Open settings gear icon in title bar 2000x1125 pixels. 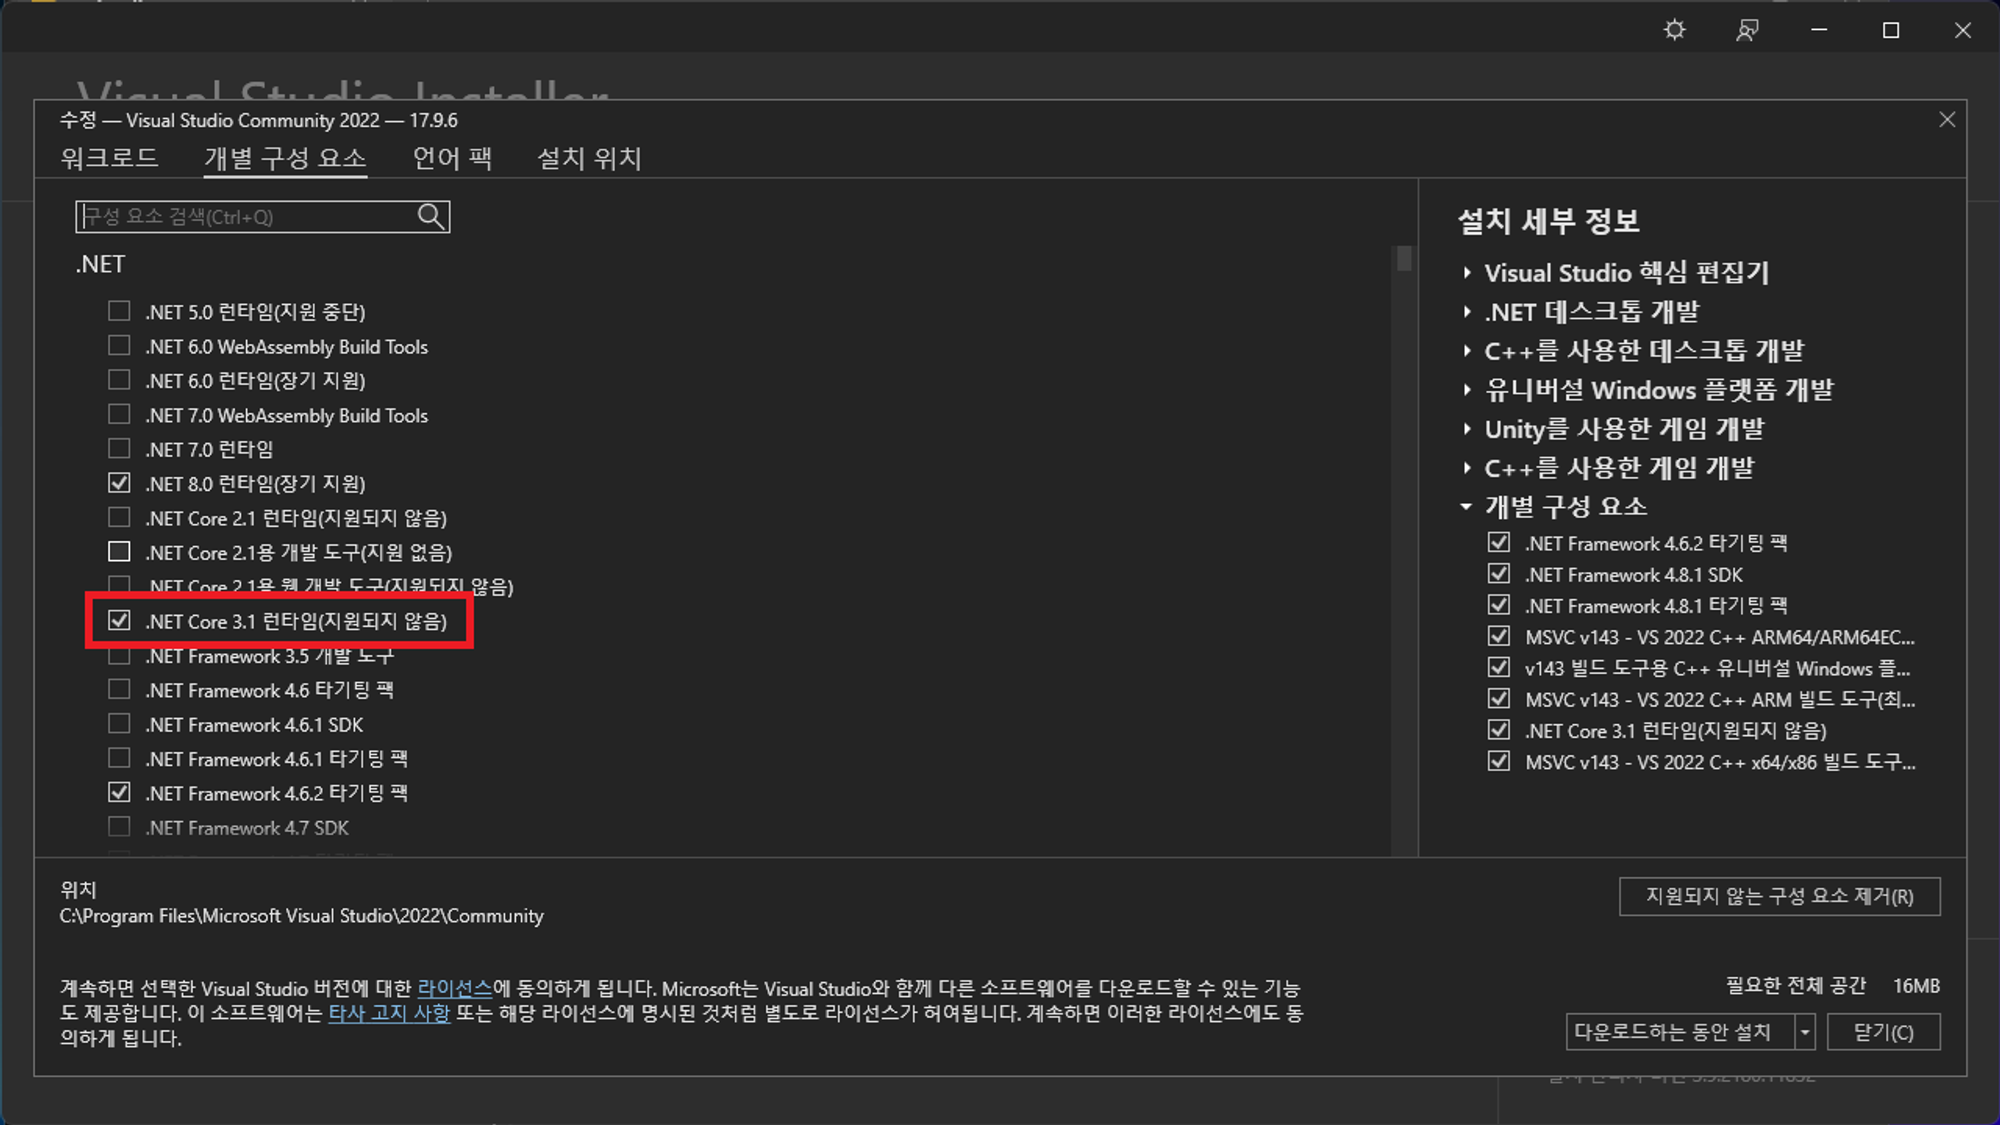1674,30
